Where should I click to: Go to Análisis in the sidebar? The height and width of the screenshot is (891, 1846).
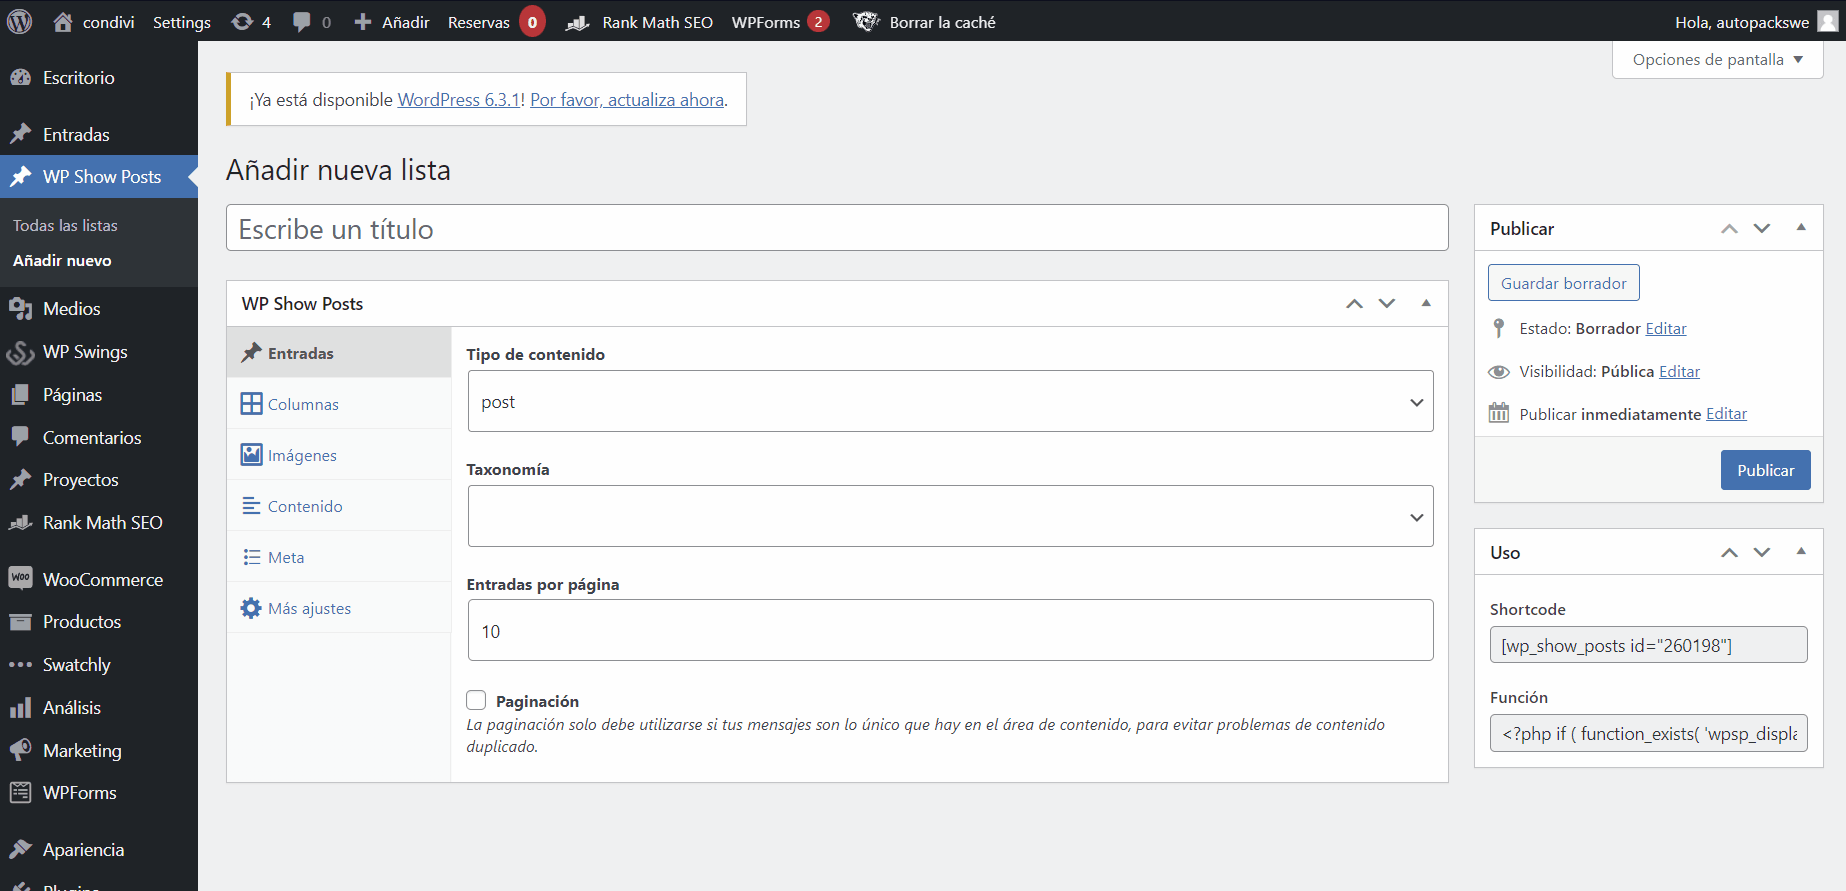pos(71,708)
